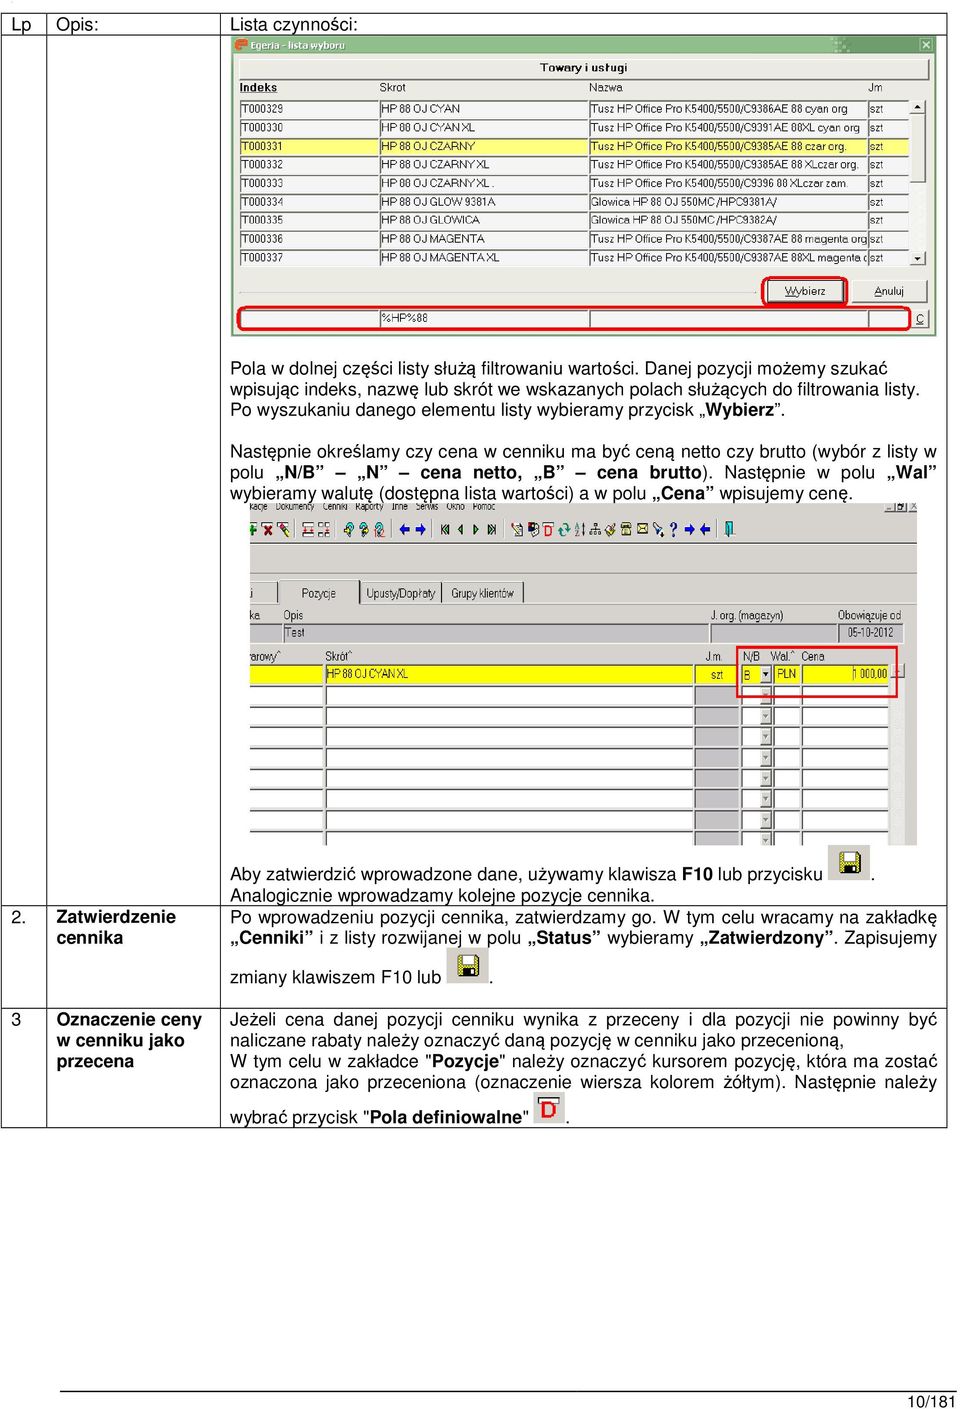Viewport: 960px width, 1409px height.
Task: Click the Indeks column header
Action: pyautogui.click(x=258, y=88)
